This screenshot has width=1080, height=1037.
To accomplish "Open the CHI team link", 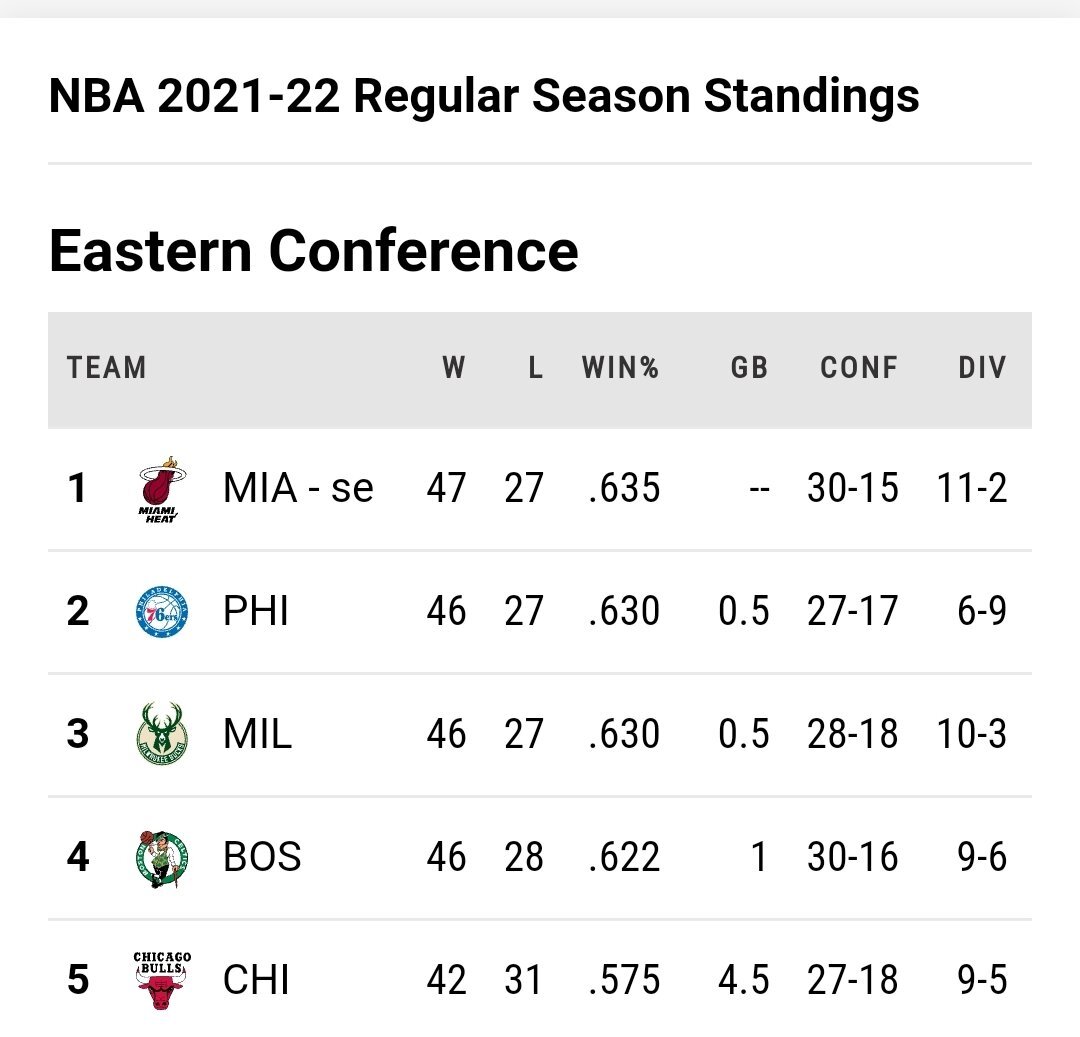I will click(x=256, y=980).
